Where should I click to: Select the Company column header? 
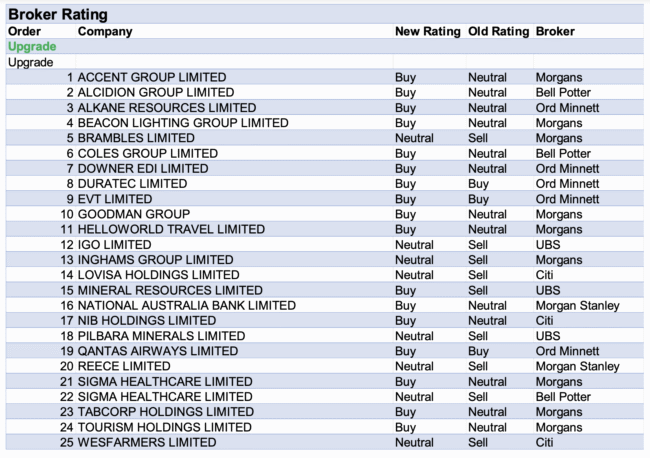pos(105,32)
